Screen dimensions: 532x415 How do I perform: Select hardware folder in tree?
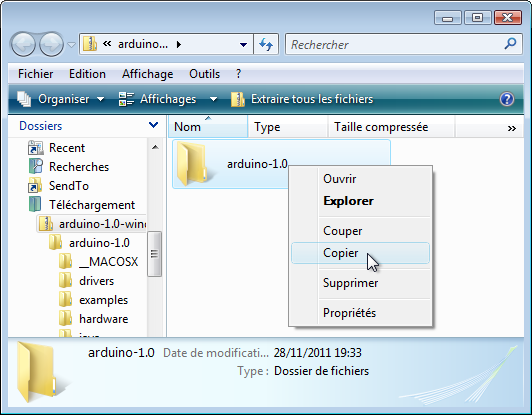103,319
